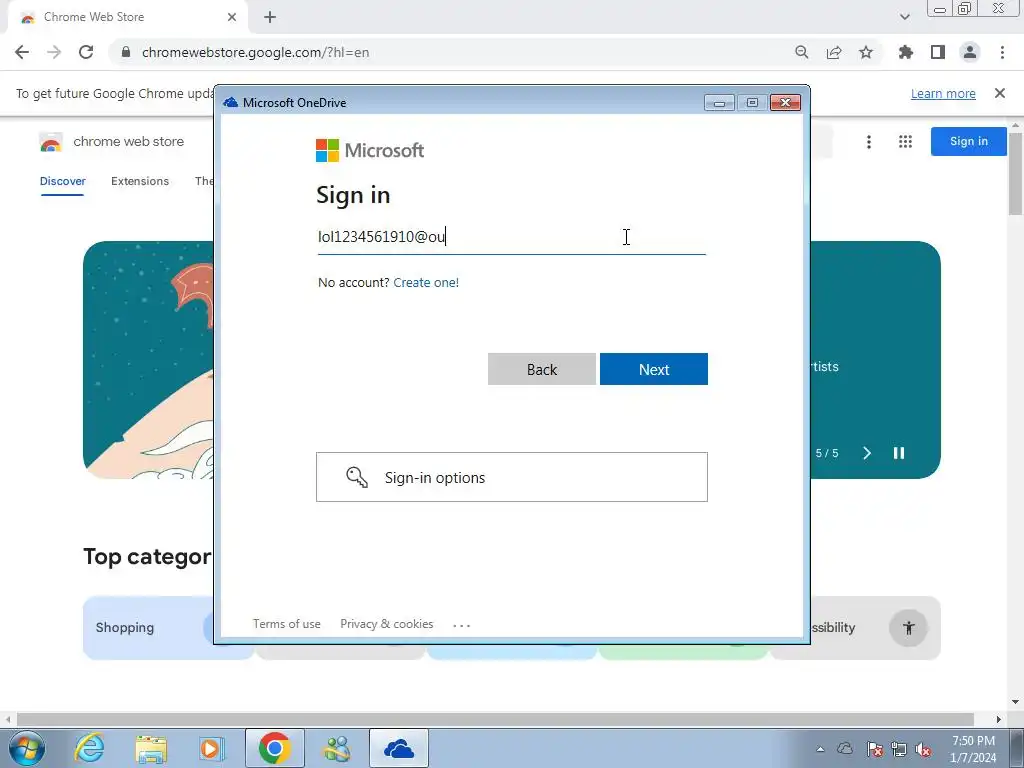Screen dimensions: 1024x768
Task: Click the Back button in OneDrive sign-in
Action: pos(541,369)
